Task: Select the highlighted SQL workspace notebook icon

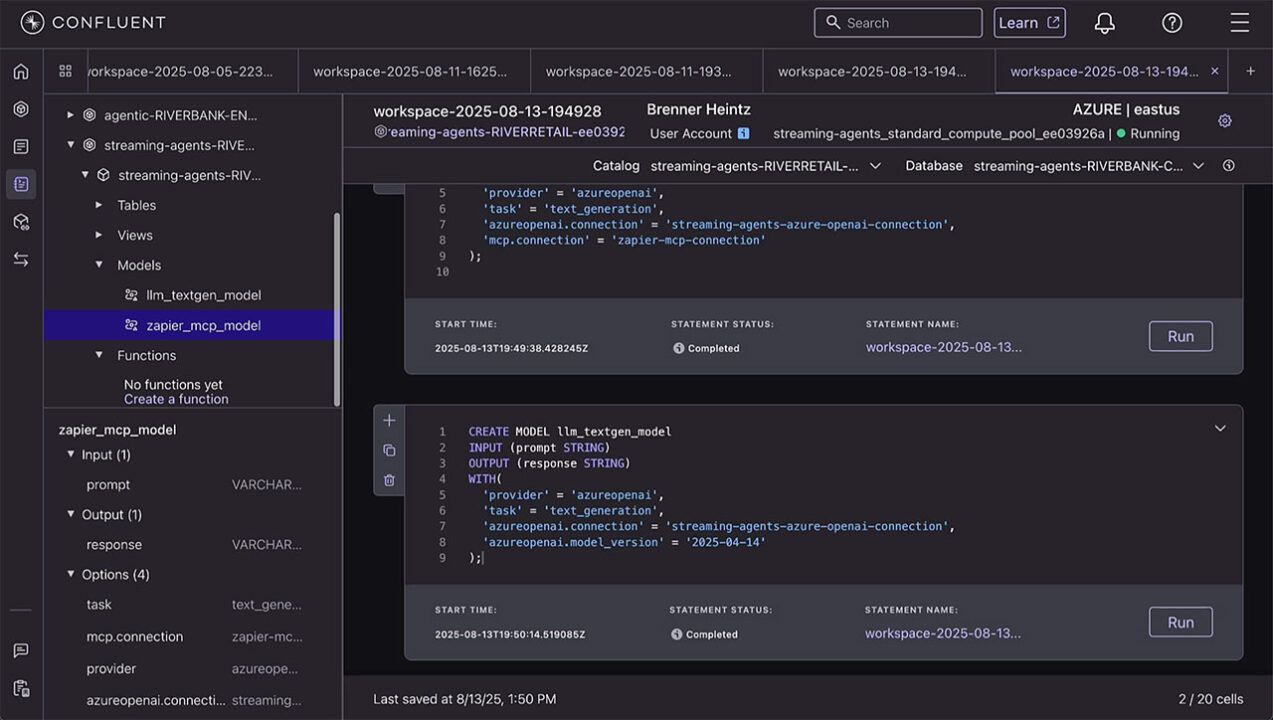Action: [x=20, y=184]
